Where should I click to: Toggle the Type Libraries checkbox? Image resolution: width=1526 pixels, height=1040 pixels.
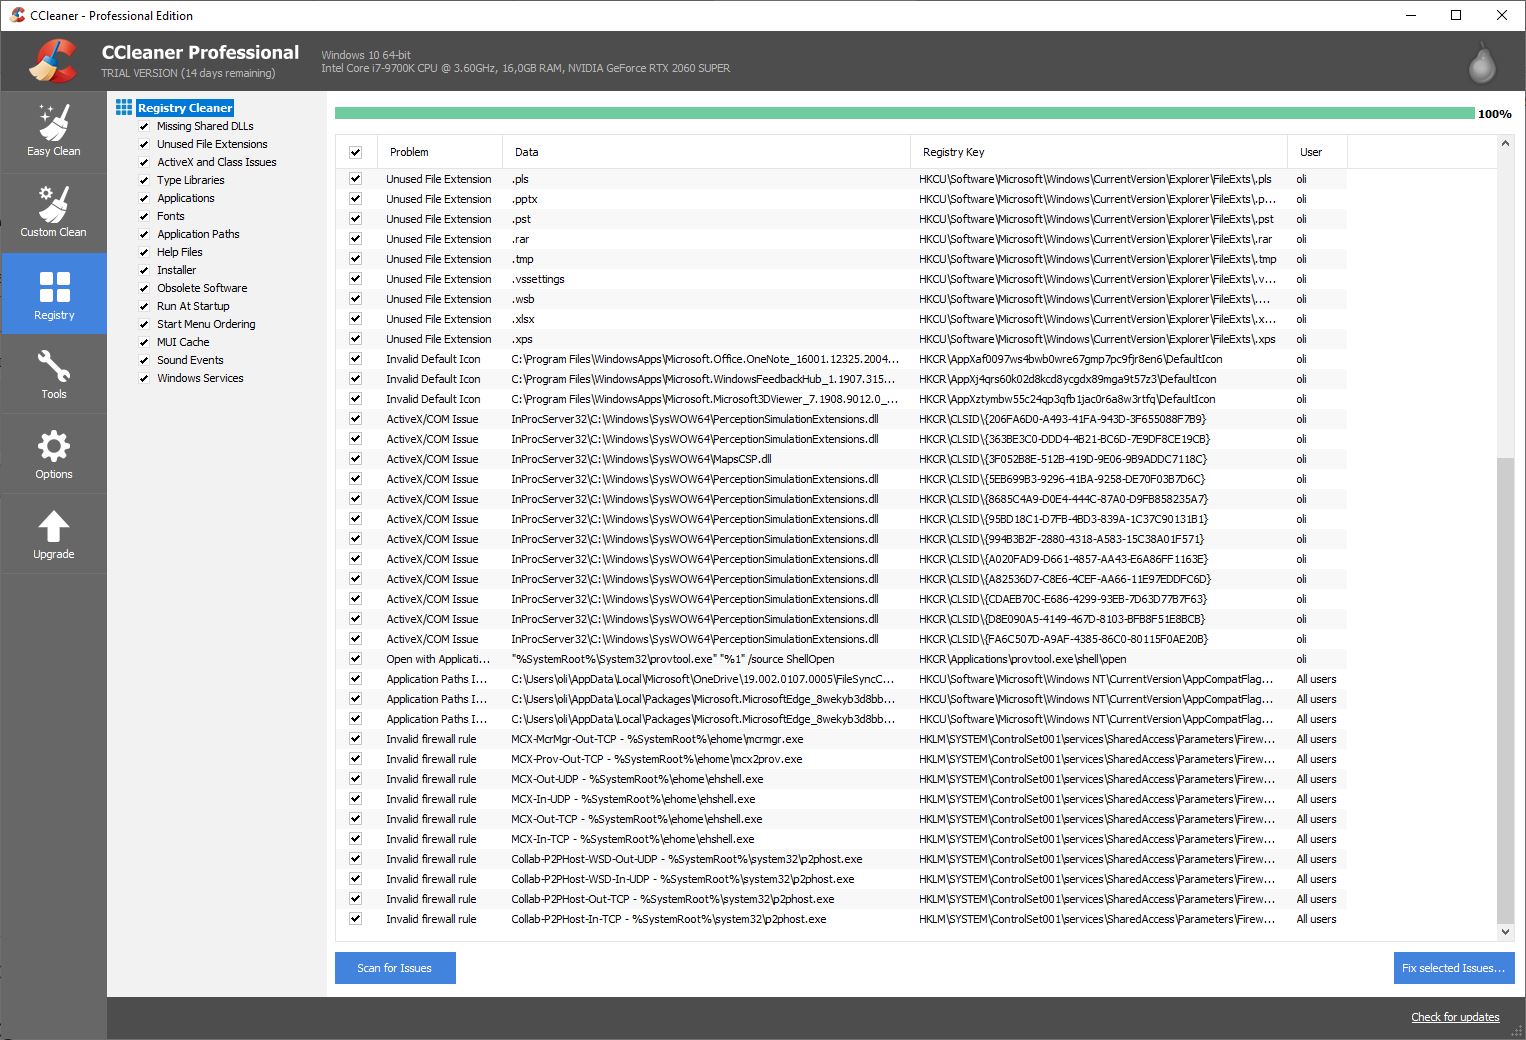[144, 180]
